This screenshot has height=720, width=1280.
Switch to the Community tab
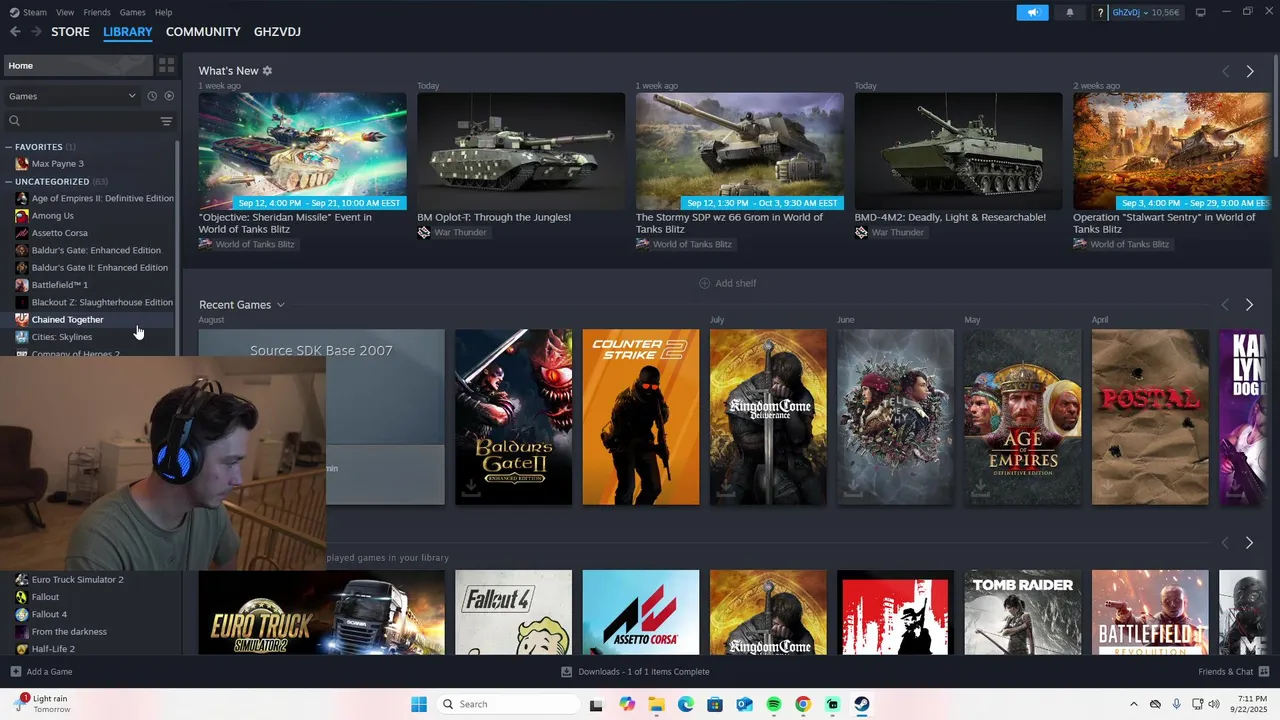[x=203, y=32]
